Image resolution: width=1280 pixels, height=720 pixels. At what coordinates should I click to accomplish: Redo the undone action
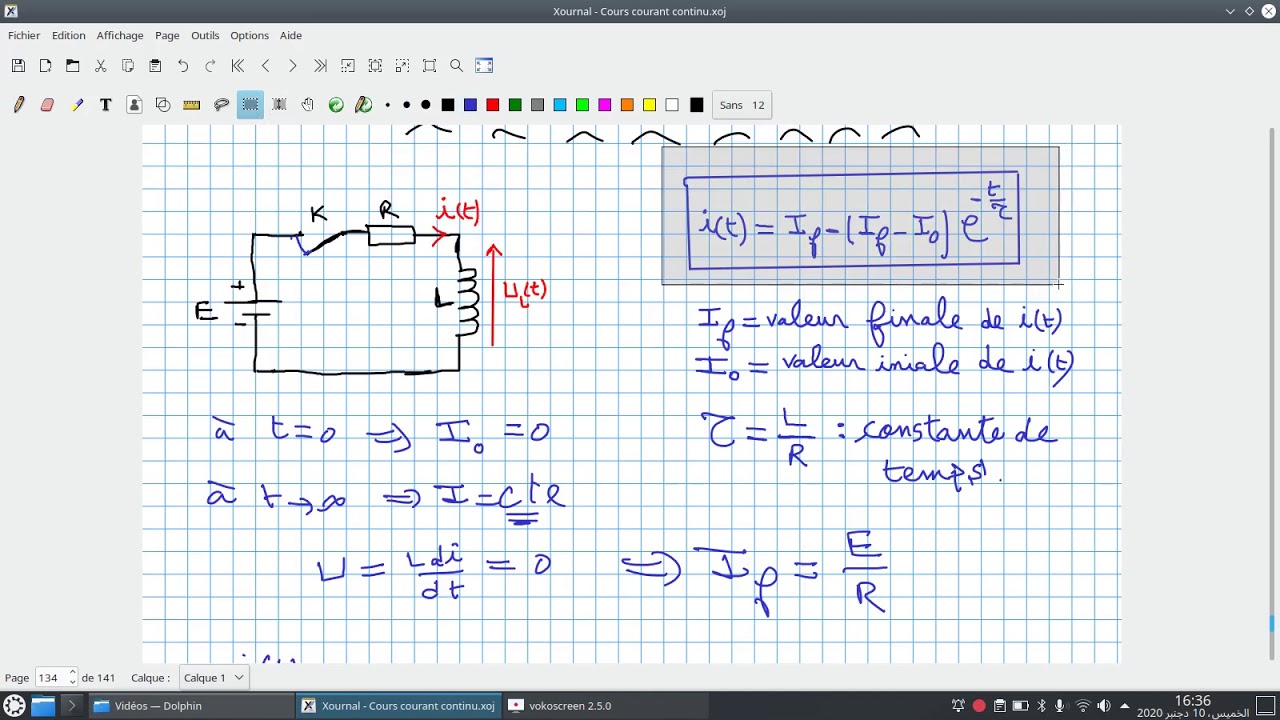tap(210, 66)
